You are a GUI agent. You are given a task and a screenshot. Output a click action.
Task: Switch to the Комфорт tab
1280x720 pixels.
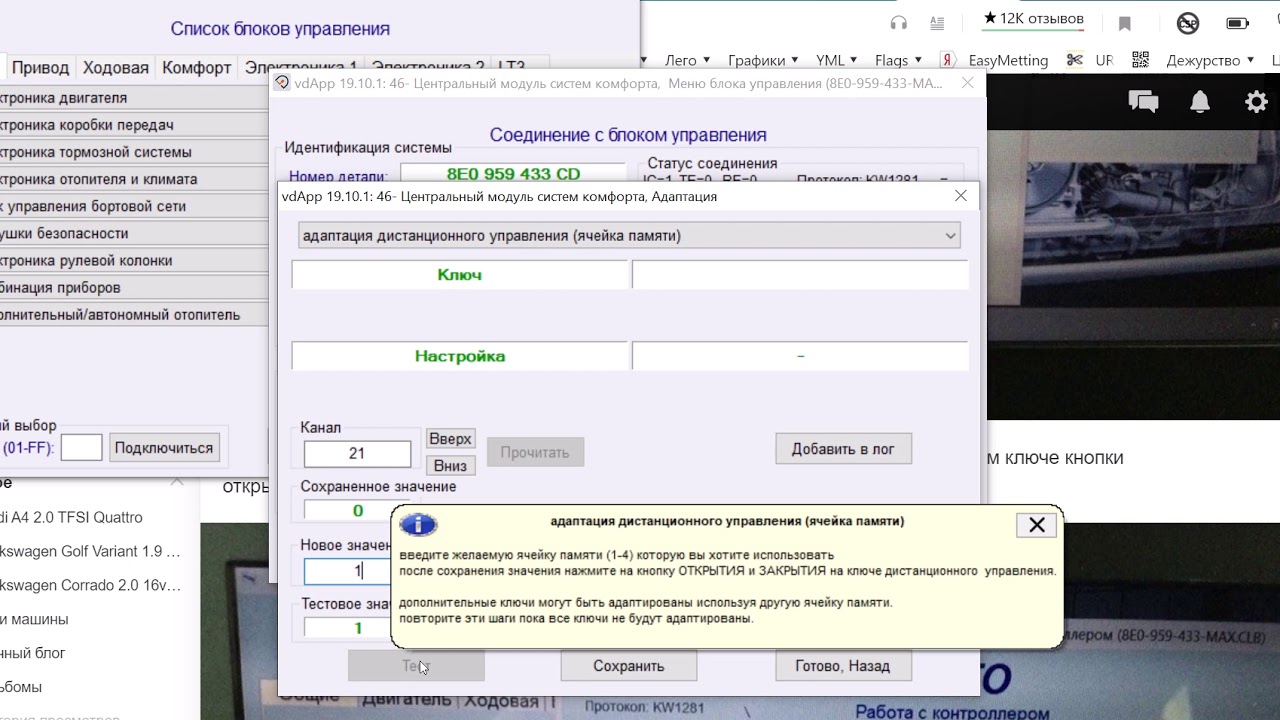click(x=197, y=67)
